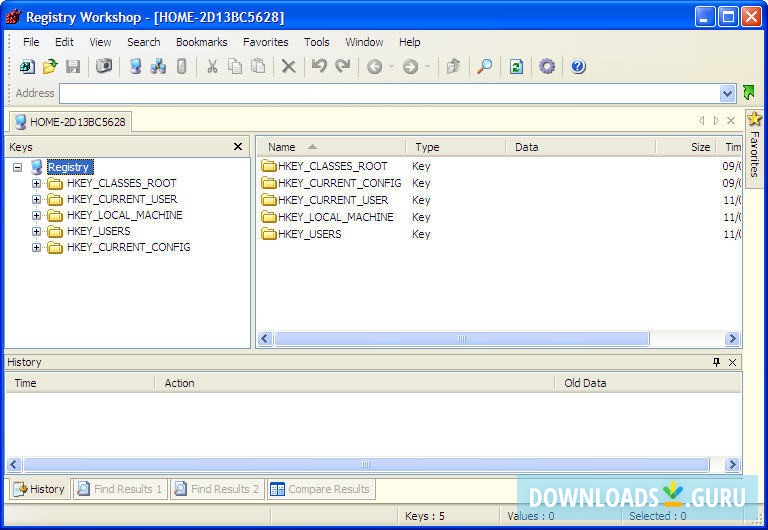Click the redo arrow toolbar icon

point(342,66)
